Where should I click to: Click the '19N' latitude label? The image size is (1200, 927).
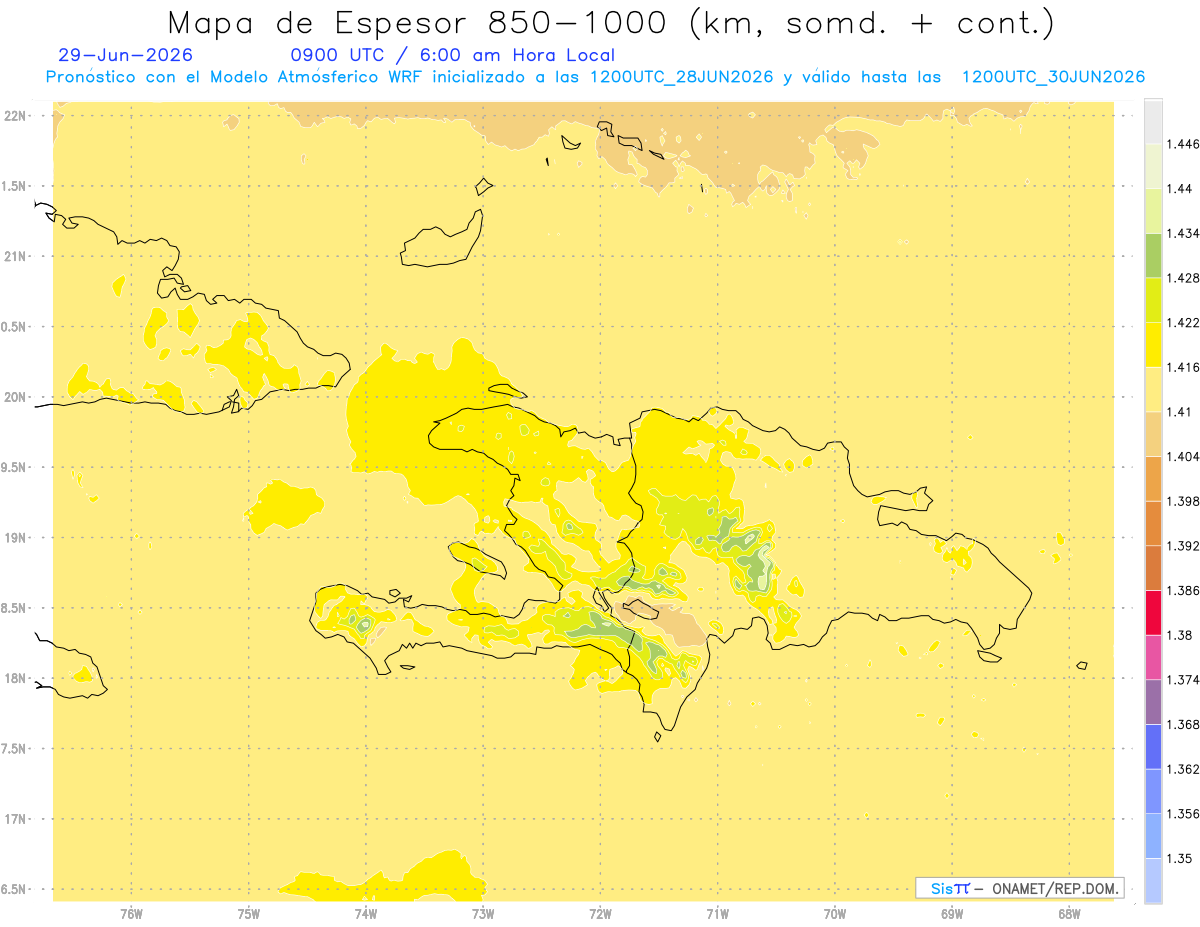coord(17,538)
